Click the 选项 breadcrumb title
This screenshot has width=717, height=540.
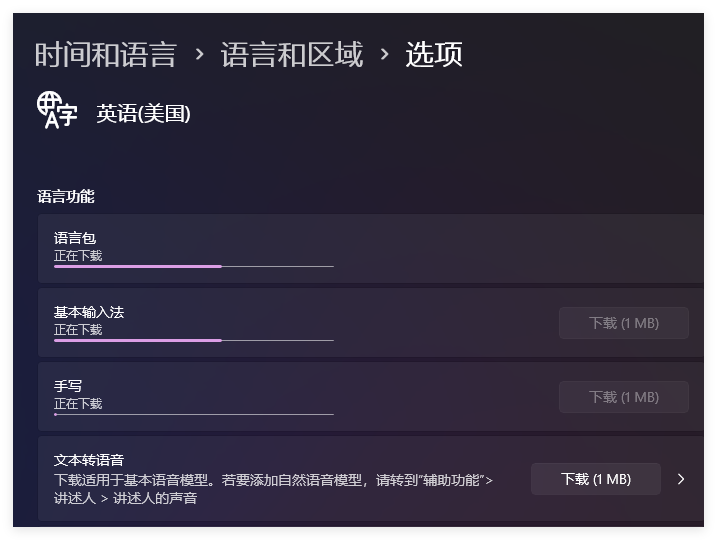[x=433, y=54]
